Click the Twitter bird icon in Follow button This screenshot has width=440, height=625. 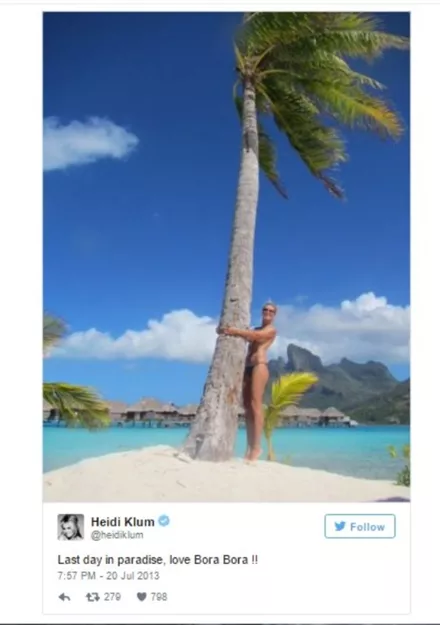tap(340, 527)
